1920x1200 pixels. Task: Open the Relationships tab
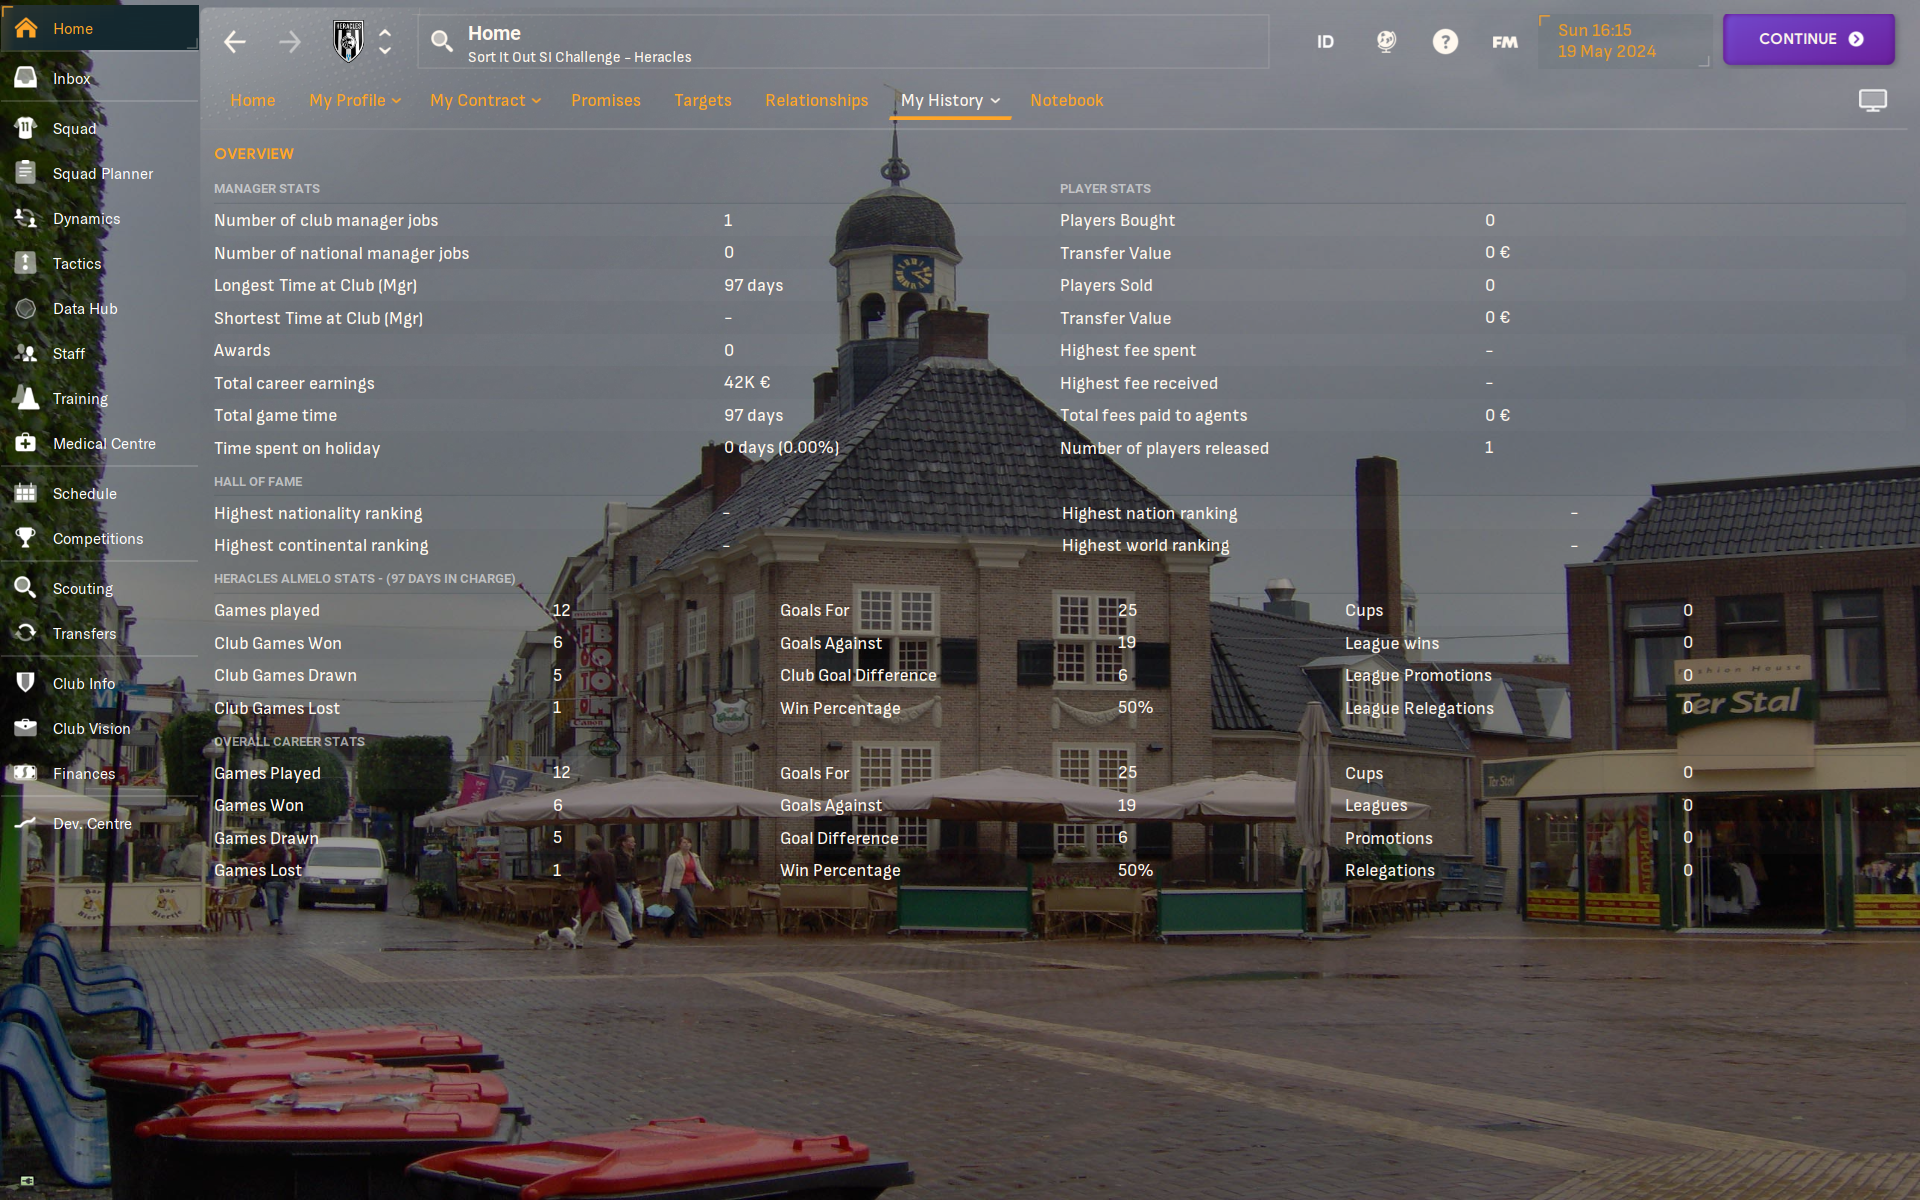coord(817,100)
